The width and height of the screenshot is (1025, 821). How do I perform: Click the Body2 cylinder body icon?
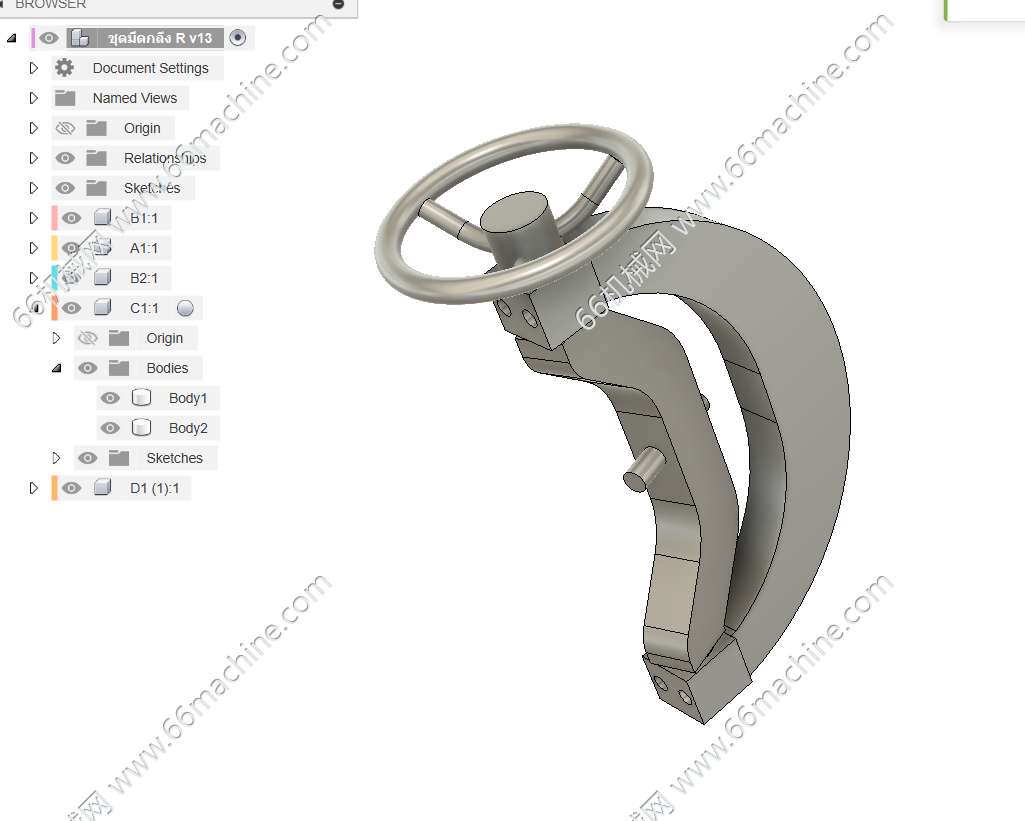click(x=141, y=428)
